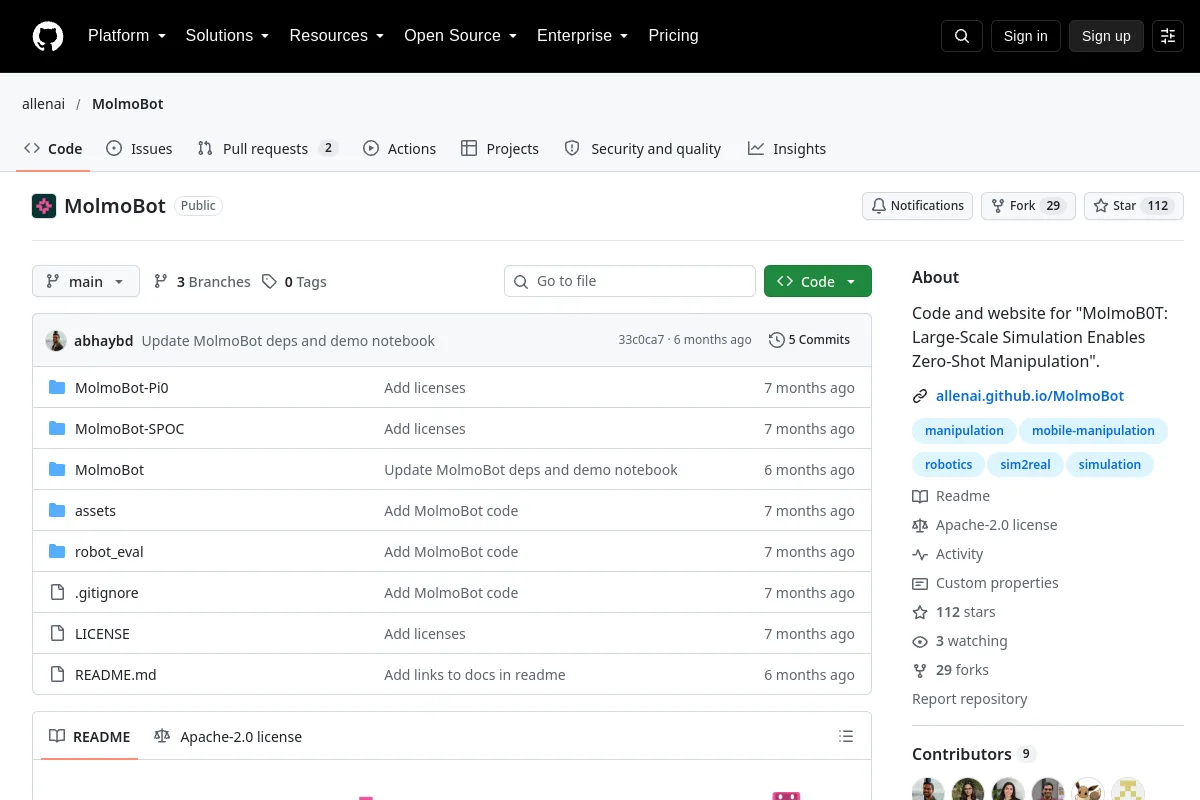Open the Pricing page

[x=673, y=36]
